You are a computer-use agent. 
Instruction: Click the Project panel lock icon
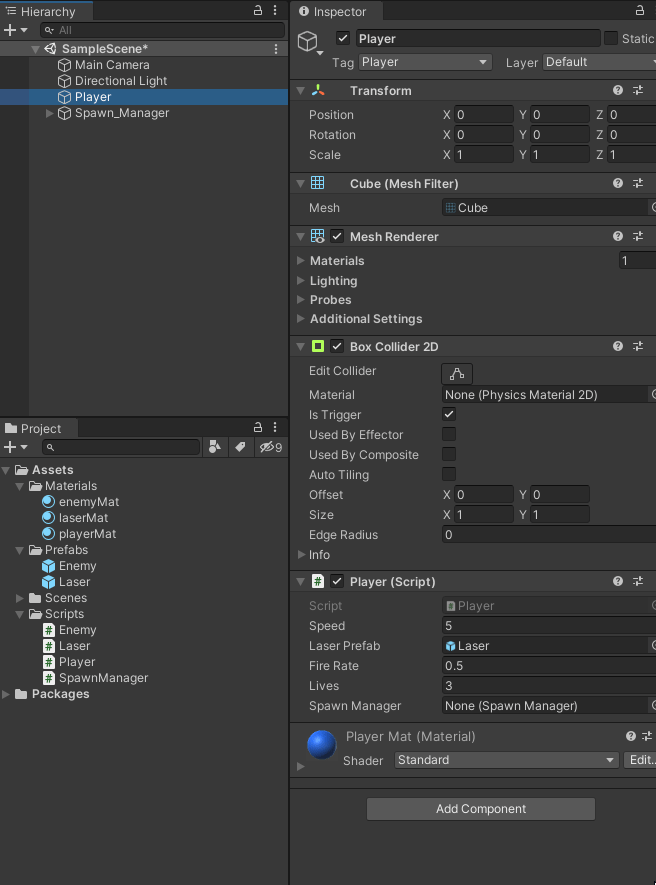[258, 427]
